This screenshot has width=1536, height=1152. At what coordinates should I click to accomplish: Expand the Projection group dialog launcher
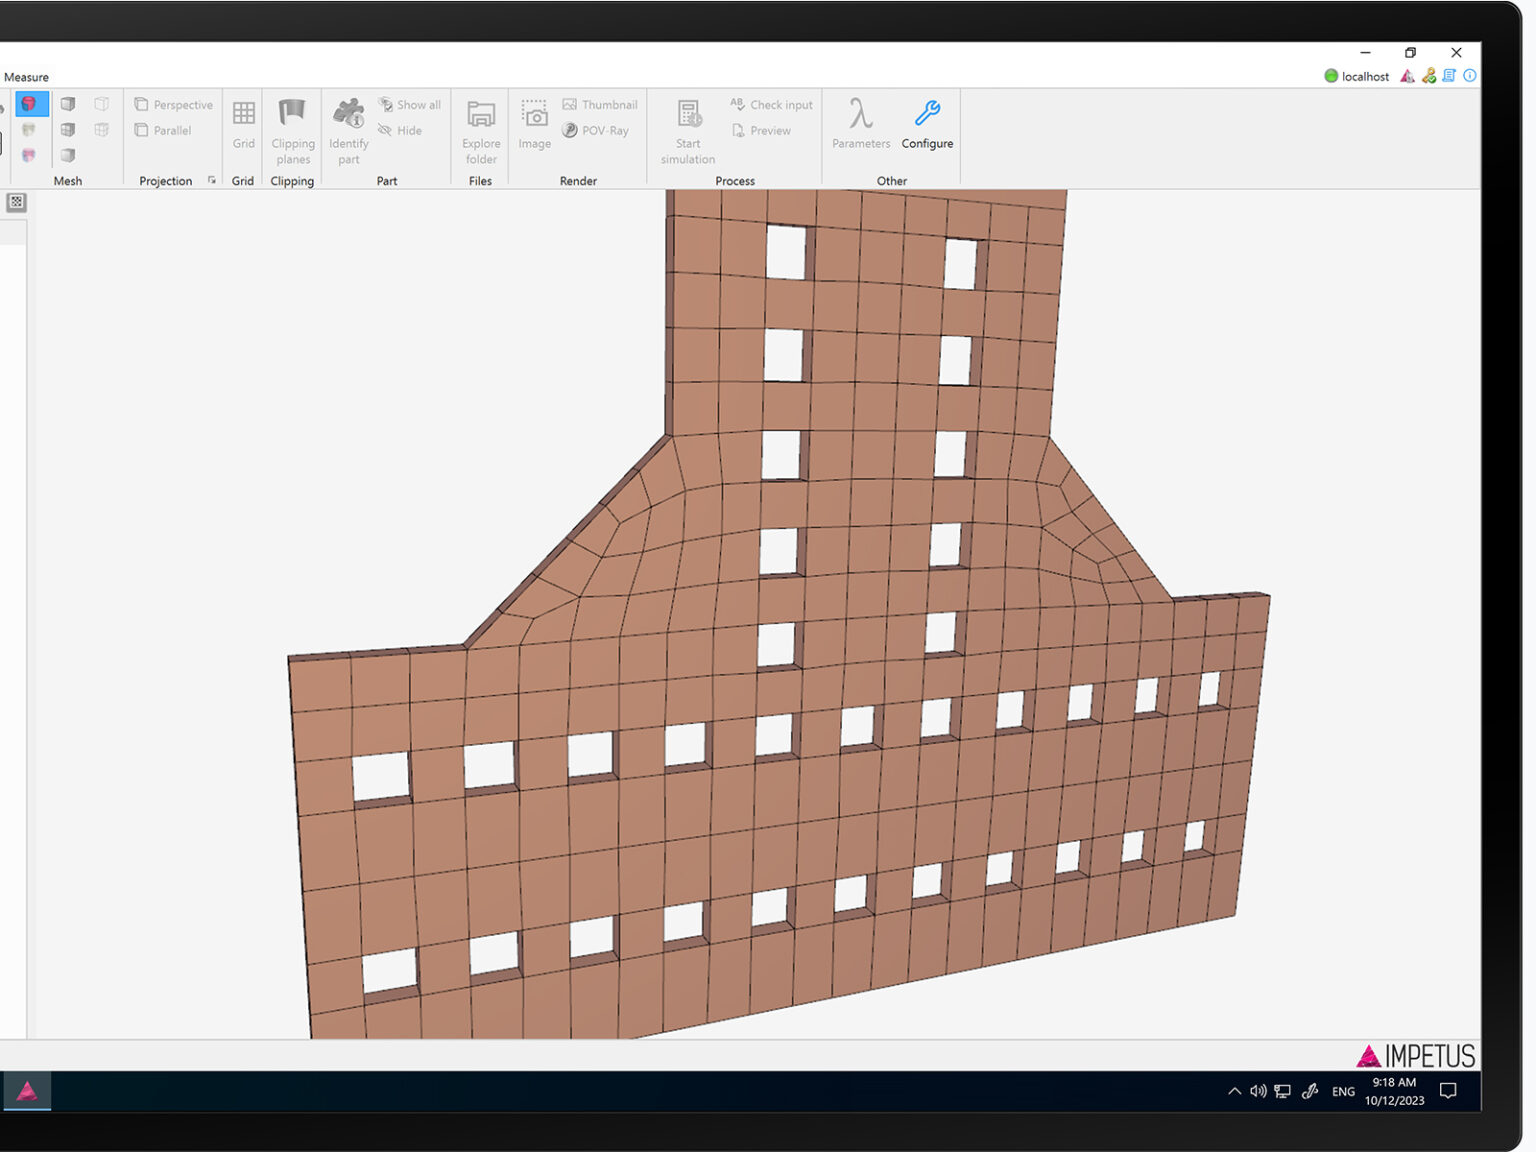(212, 181)
